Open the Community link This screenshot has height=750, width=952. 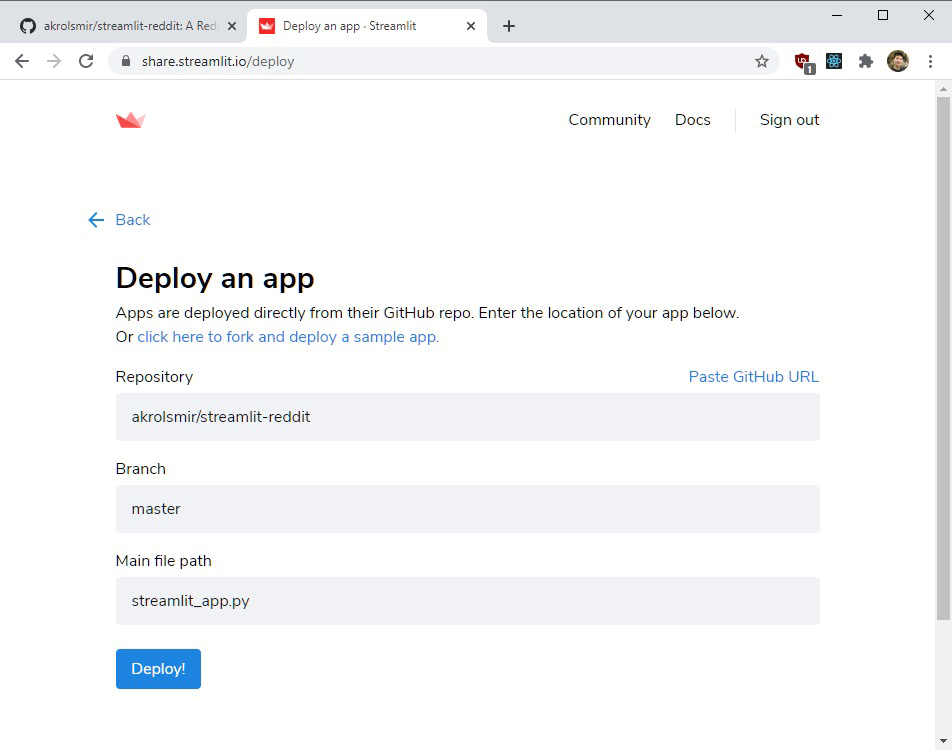pos(610,120)
